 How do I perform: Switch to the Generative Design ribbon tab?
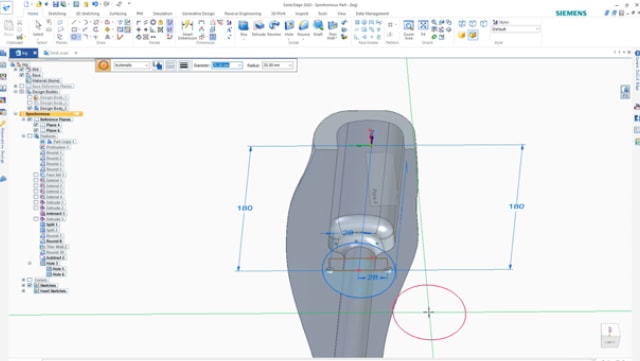tap(198, 13)
